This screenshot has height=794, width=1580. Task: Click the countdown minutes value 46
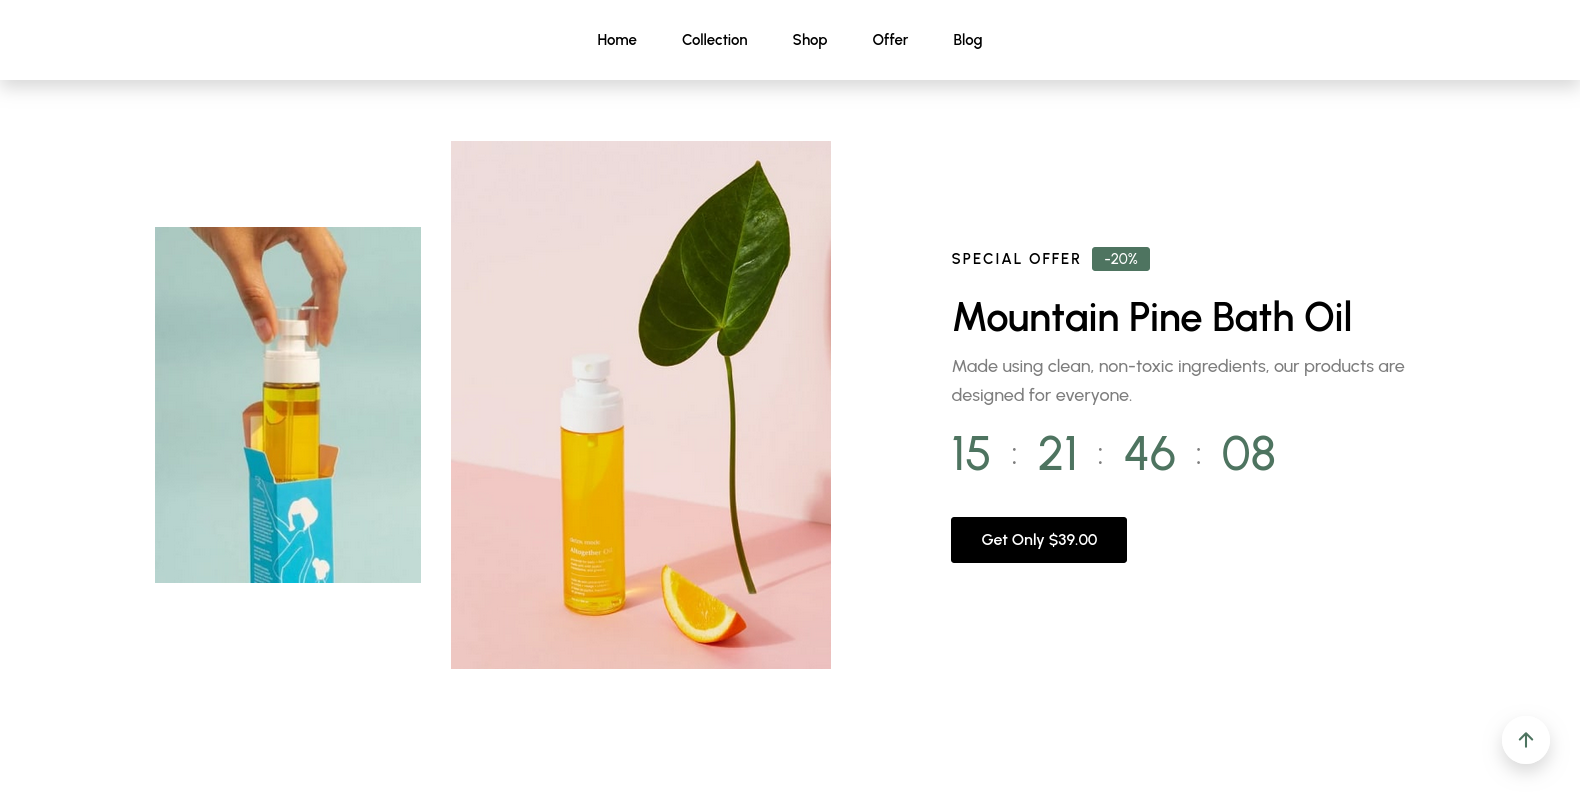coord(1150,454)
